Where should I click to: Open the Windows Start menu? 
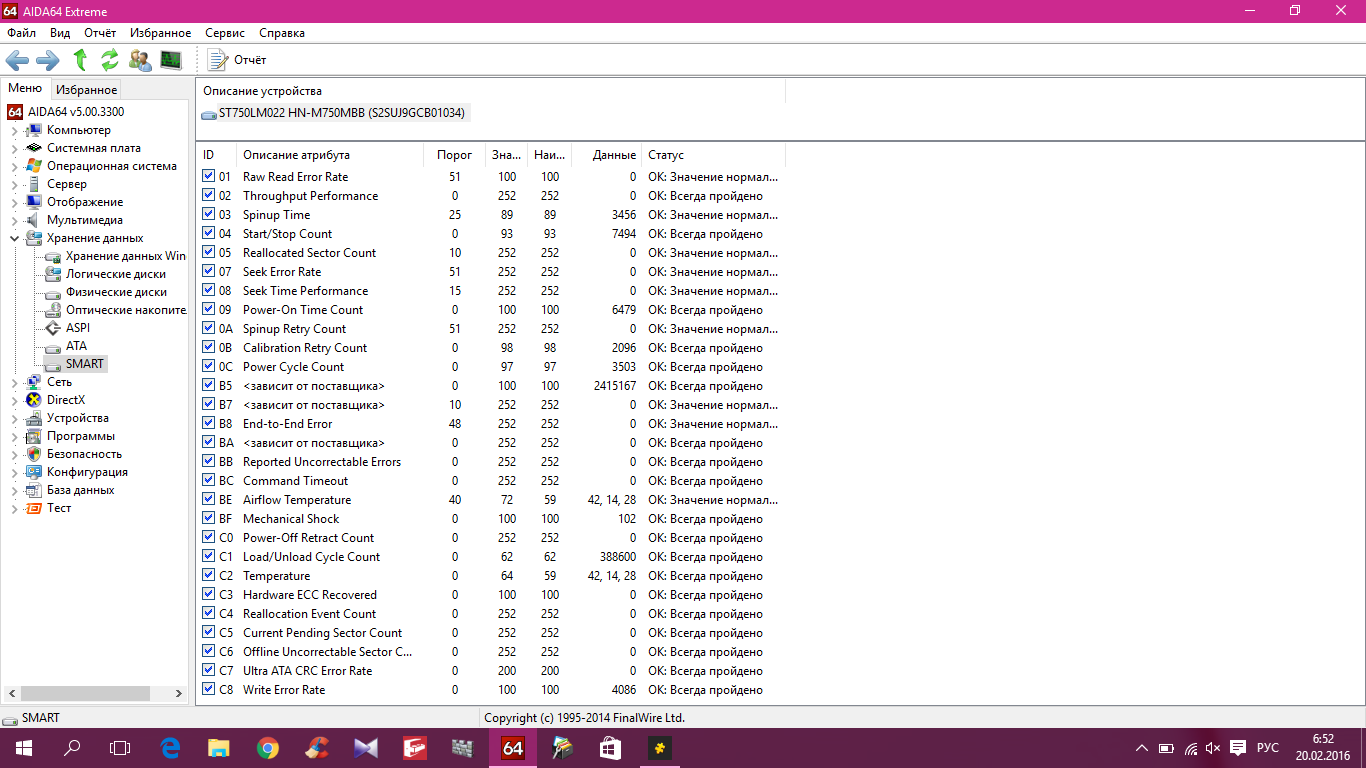(x=24, y=747)
